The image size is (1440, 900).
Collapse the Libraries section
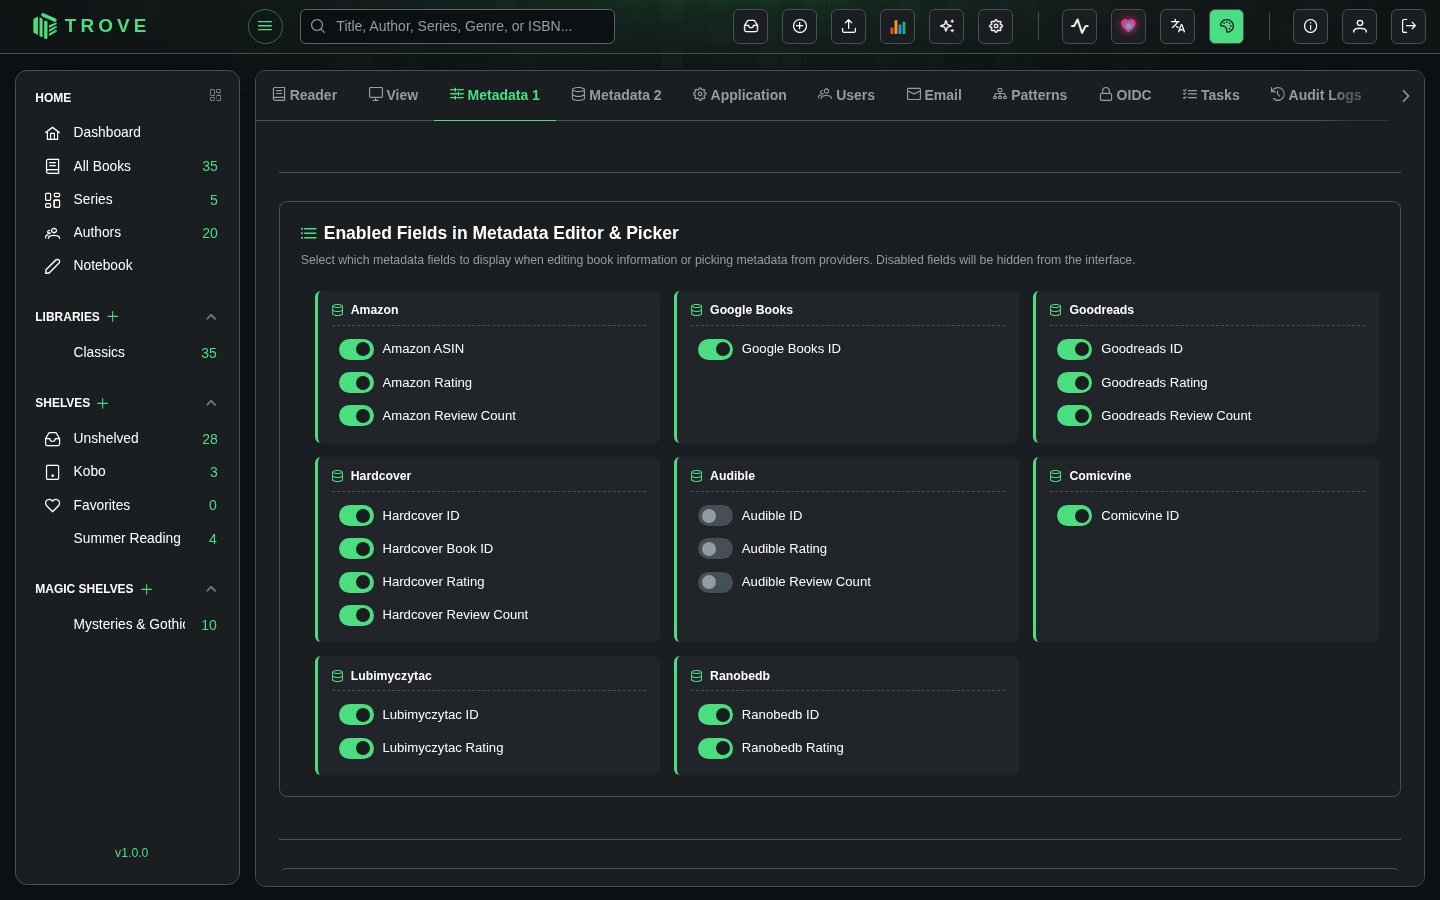pos(211,317)
